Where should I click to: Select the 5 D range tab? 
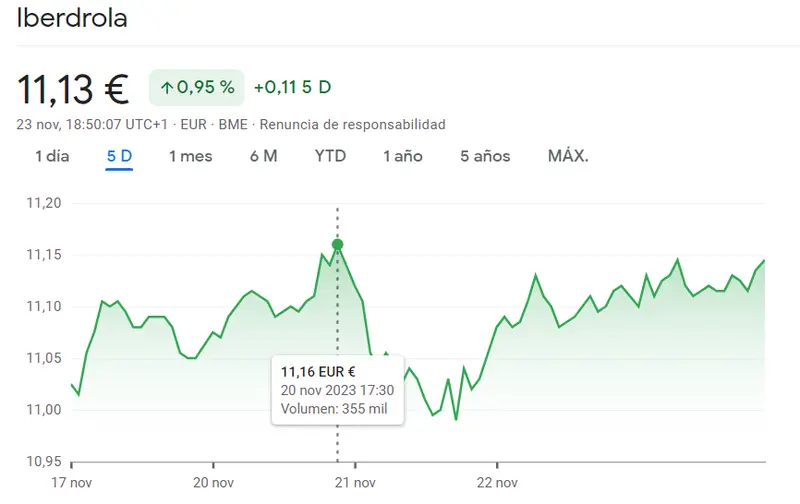pyautogui.click(x=119, y=156)
